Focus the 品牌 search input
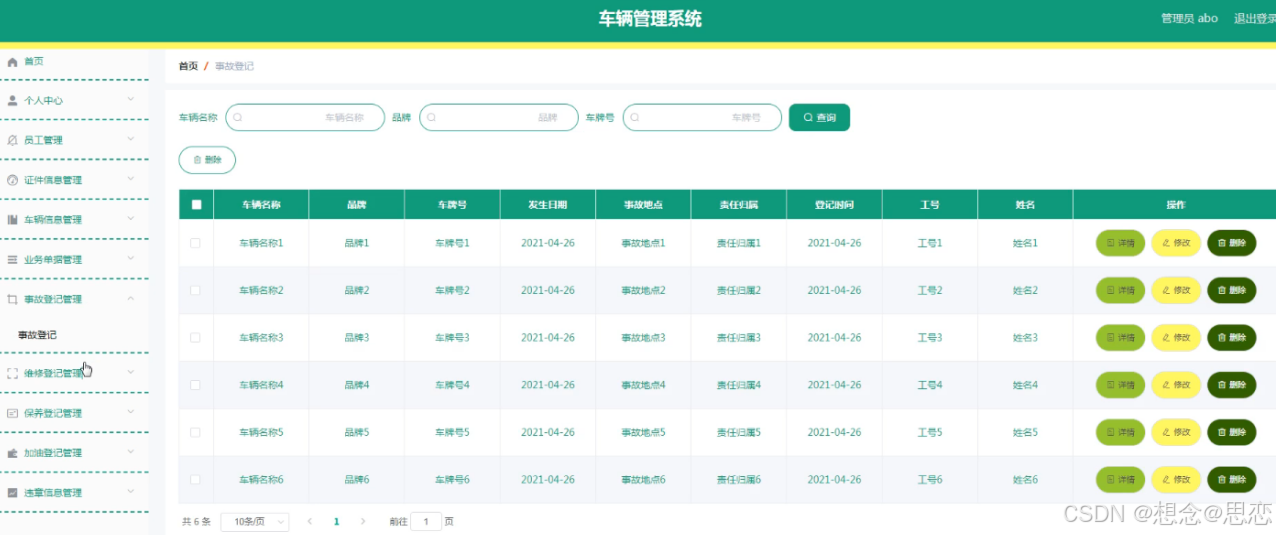The width and height of the screenshot is (1276, 535). 498,118
